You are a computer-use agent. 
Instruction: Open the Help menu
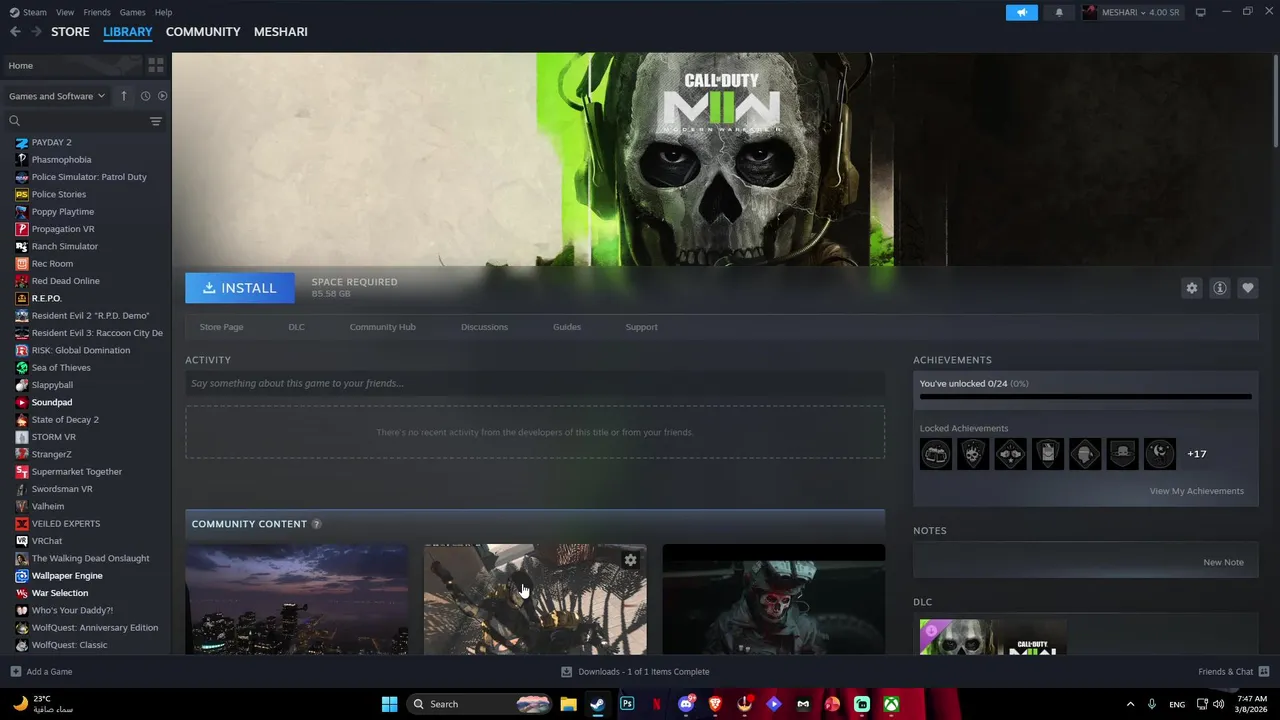[x=163, y=12]
